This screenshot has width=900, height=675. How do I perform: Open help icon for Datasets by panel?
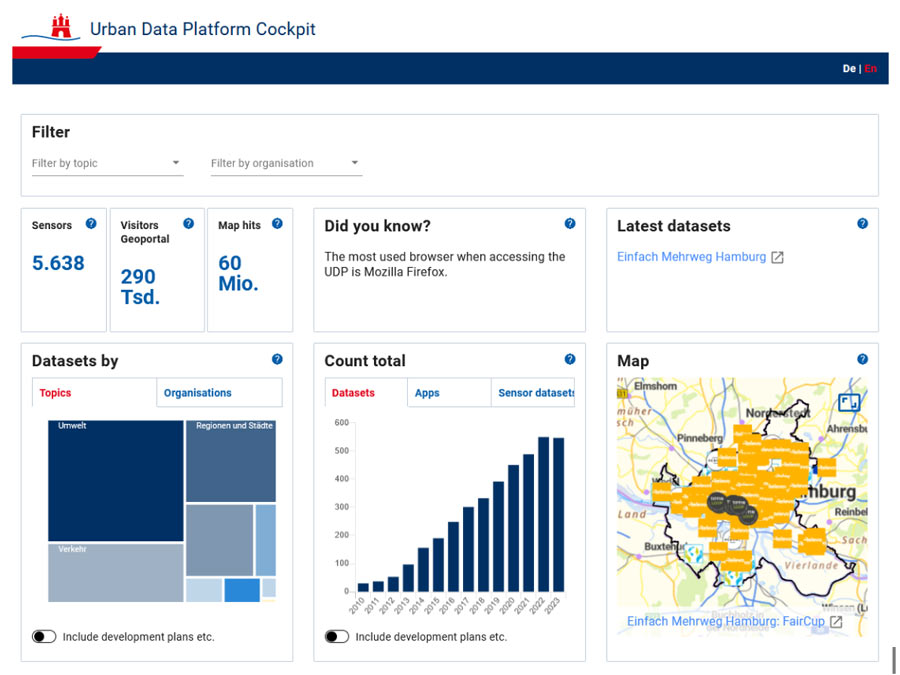click(x=277, y=359)
